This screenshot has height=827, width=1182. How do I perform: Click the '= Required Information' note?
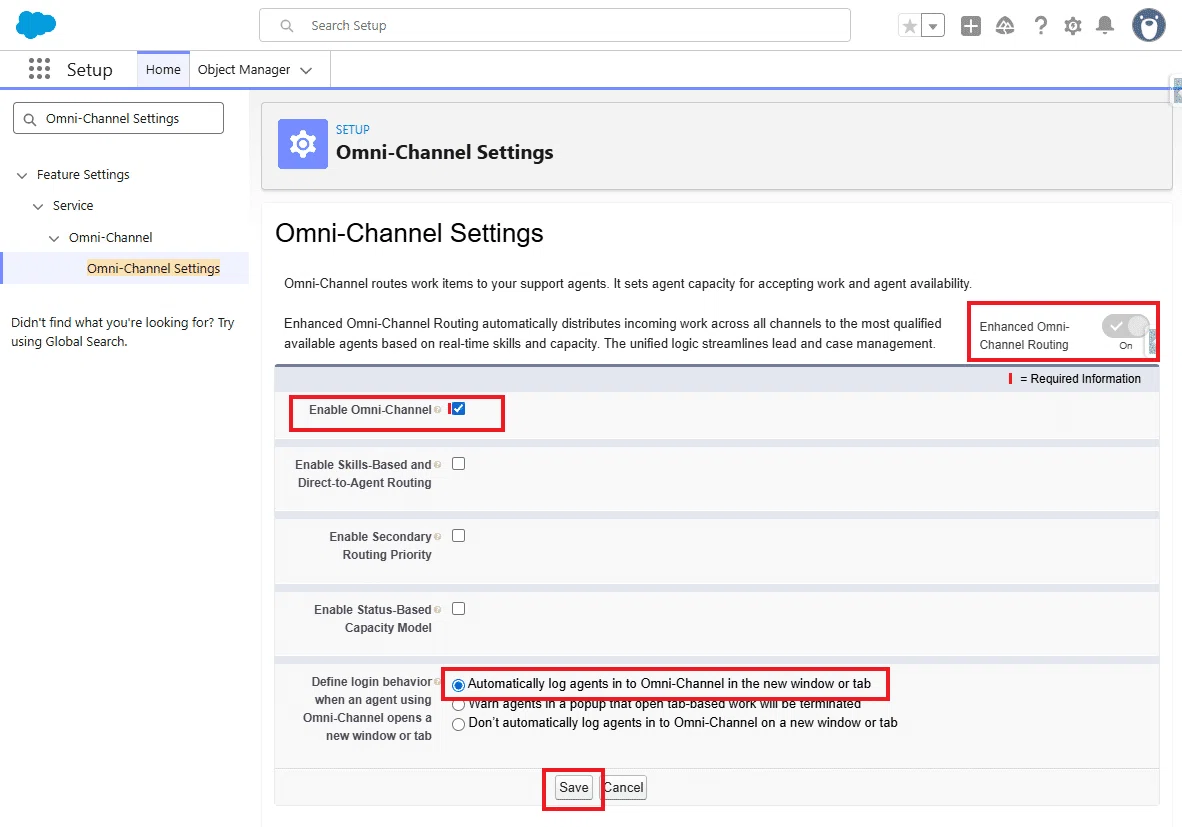tap(1080, 378)
